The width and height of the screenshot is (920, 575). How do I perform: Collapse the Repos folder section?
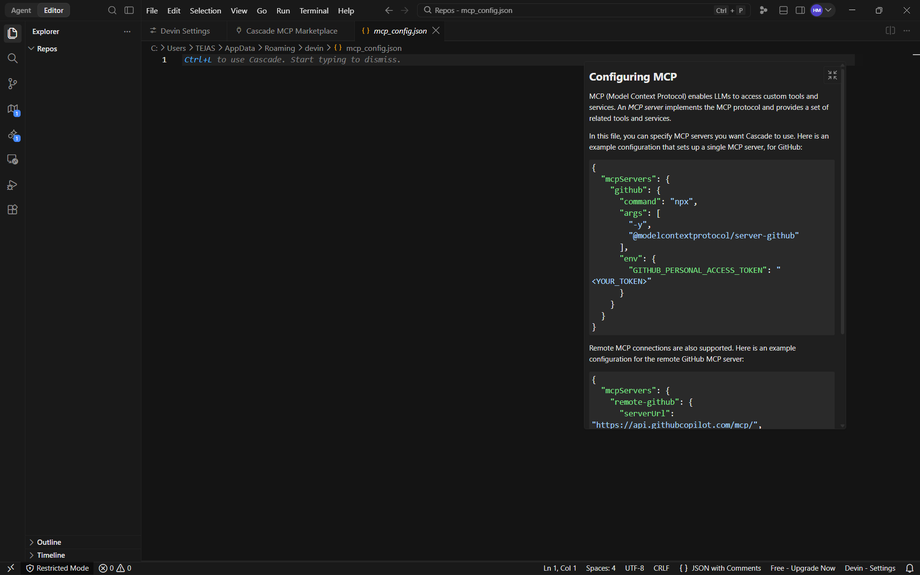(83, 49)
